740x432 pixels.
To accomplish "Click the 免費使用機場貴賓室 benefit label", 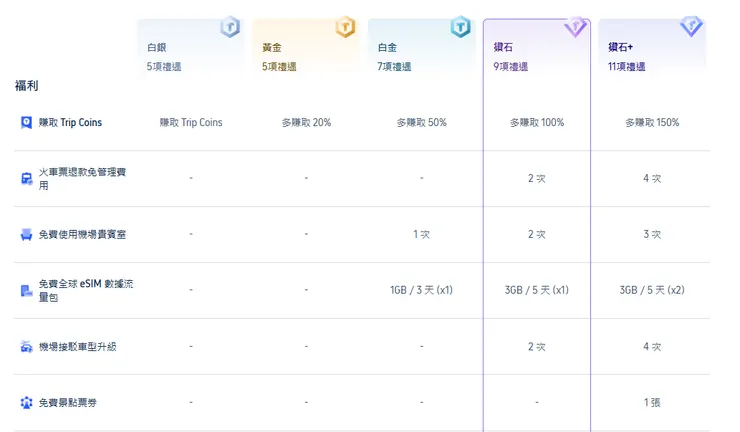I will point(82,235).
